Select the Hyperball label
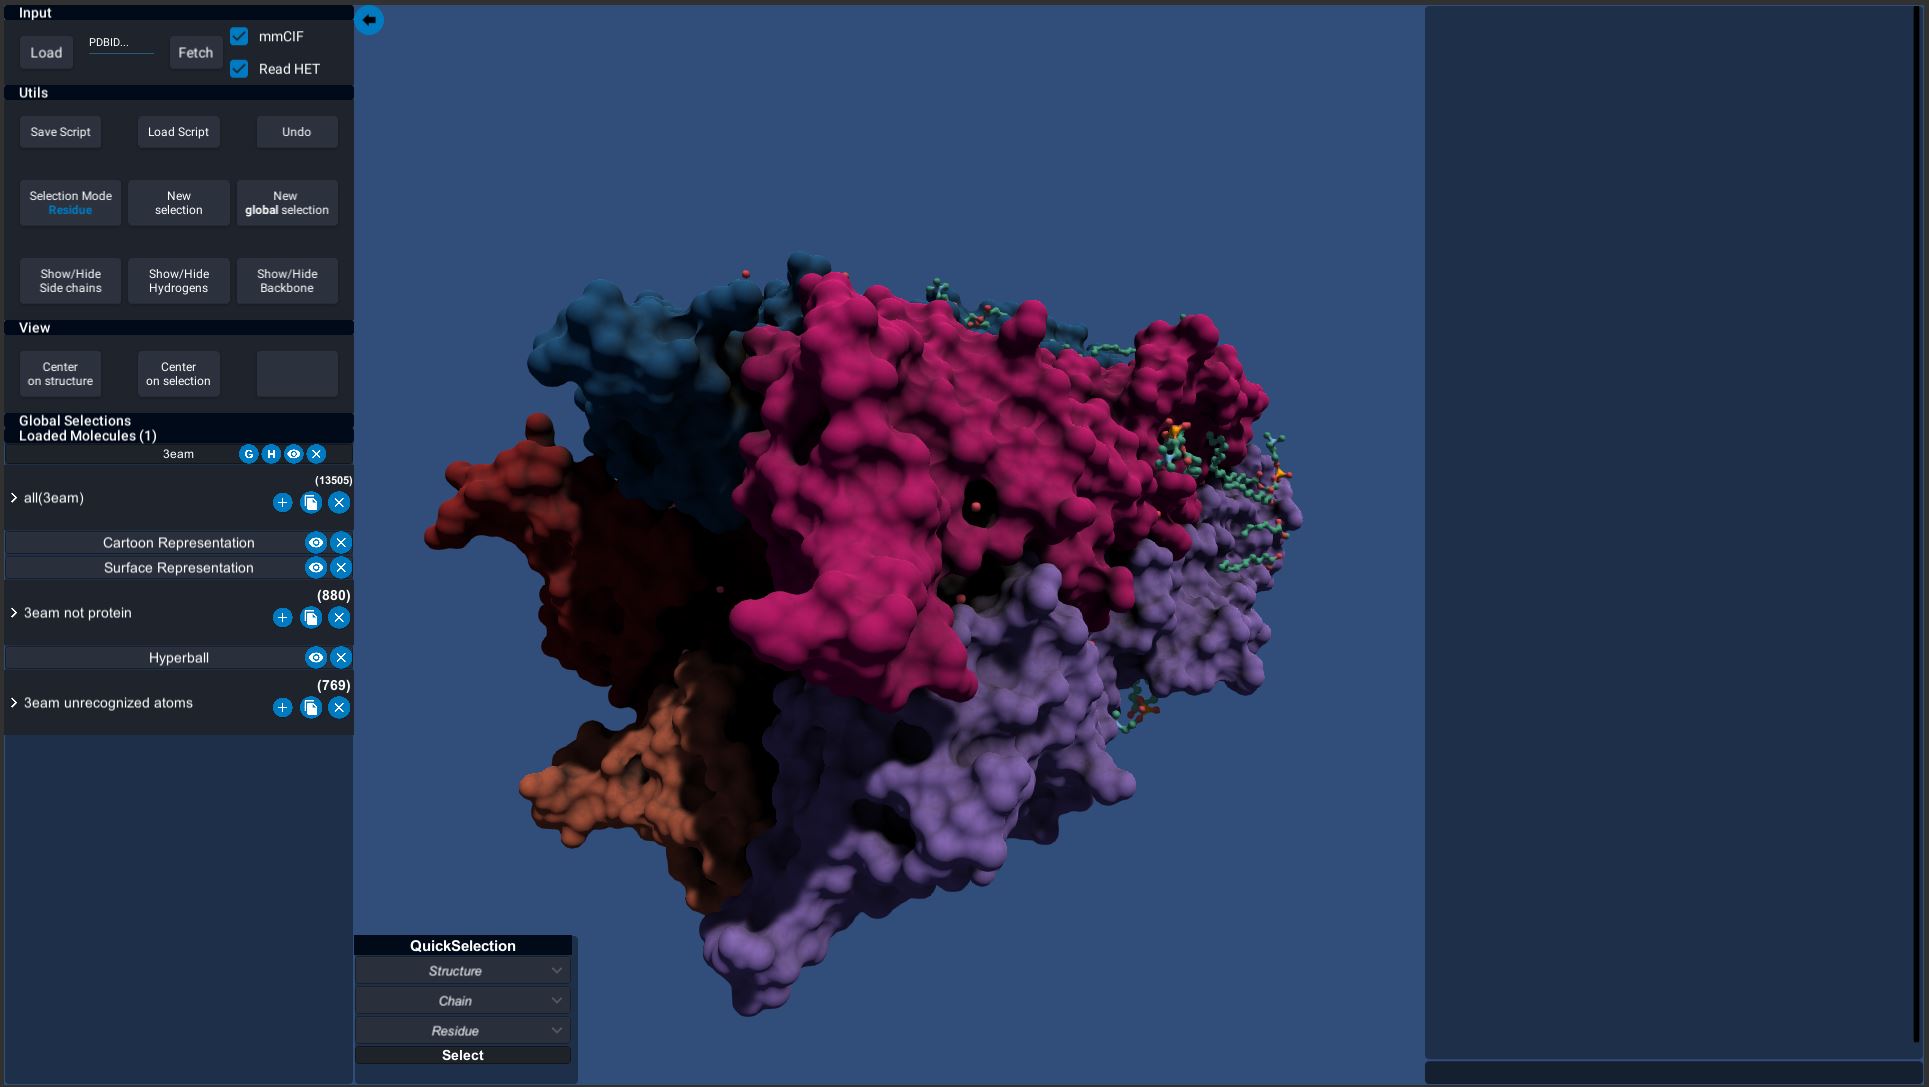 179,658
